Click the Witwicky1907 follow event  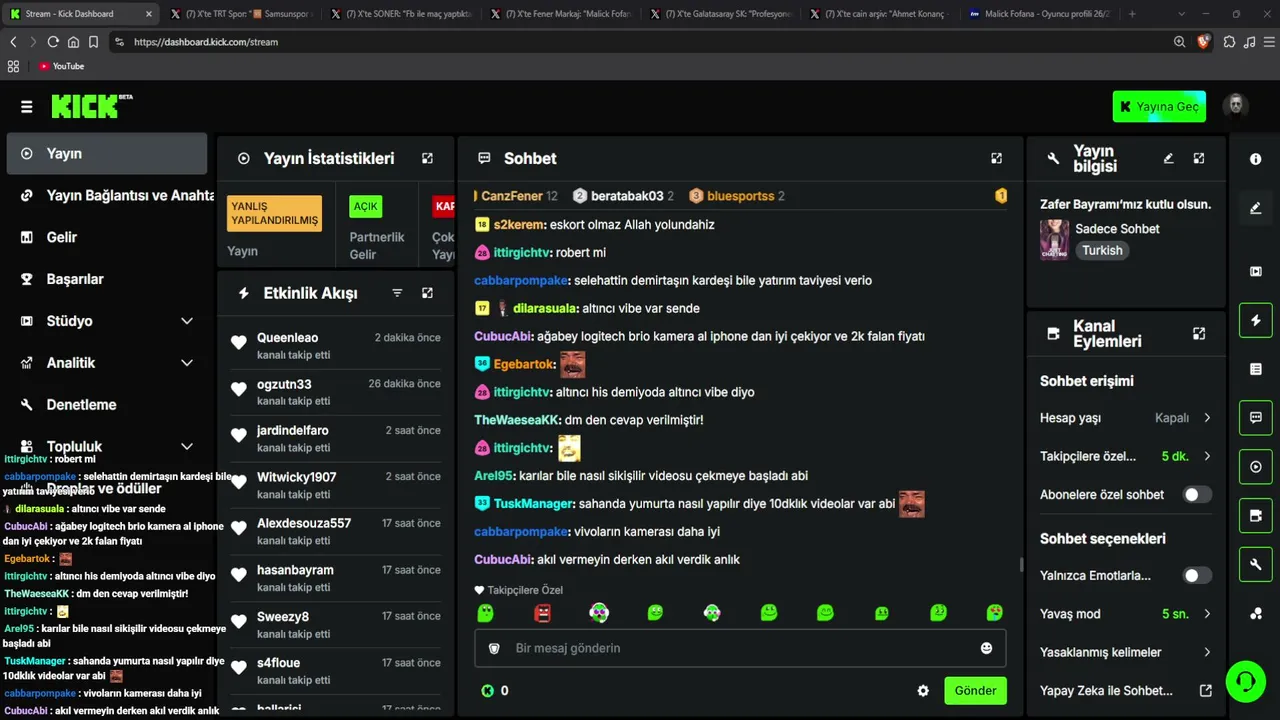point(335,485)
